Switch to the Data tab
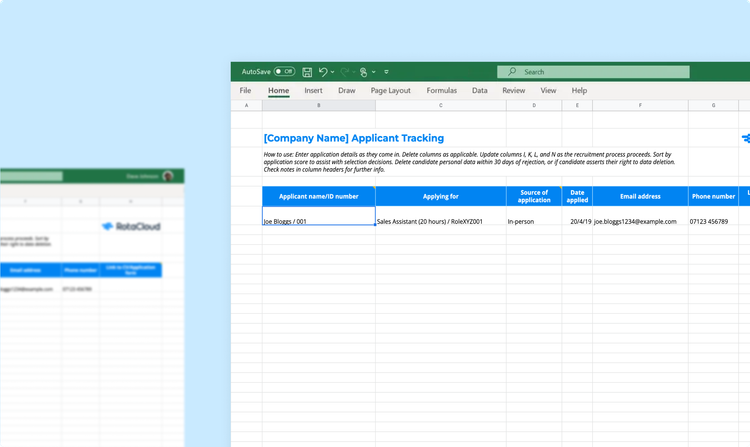 click(480, 90)
